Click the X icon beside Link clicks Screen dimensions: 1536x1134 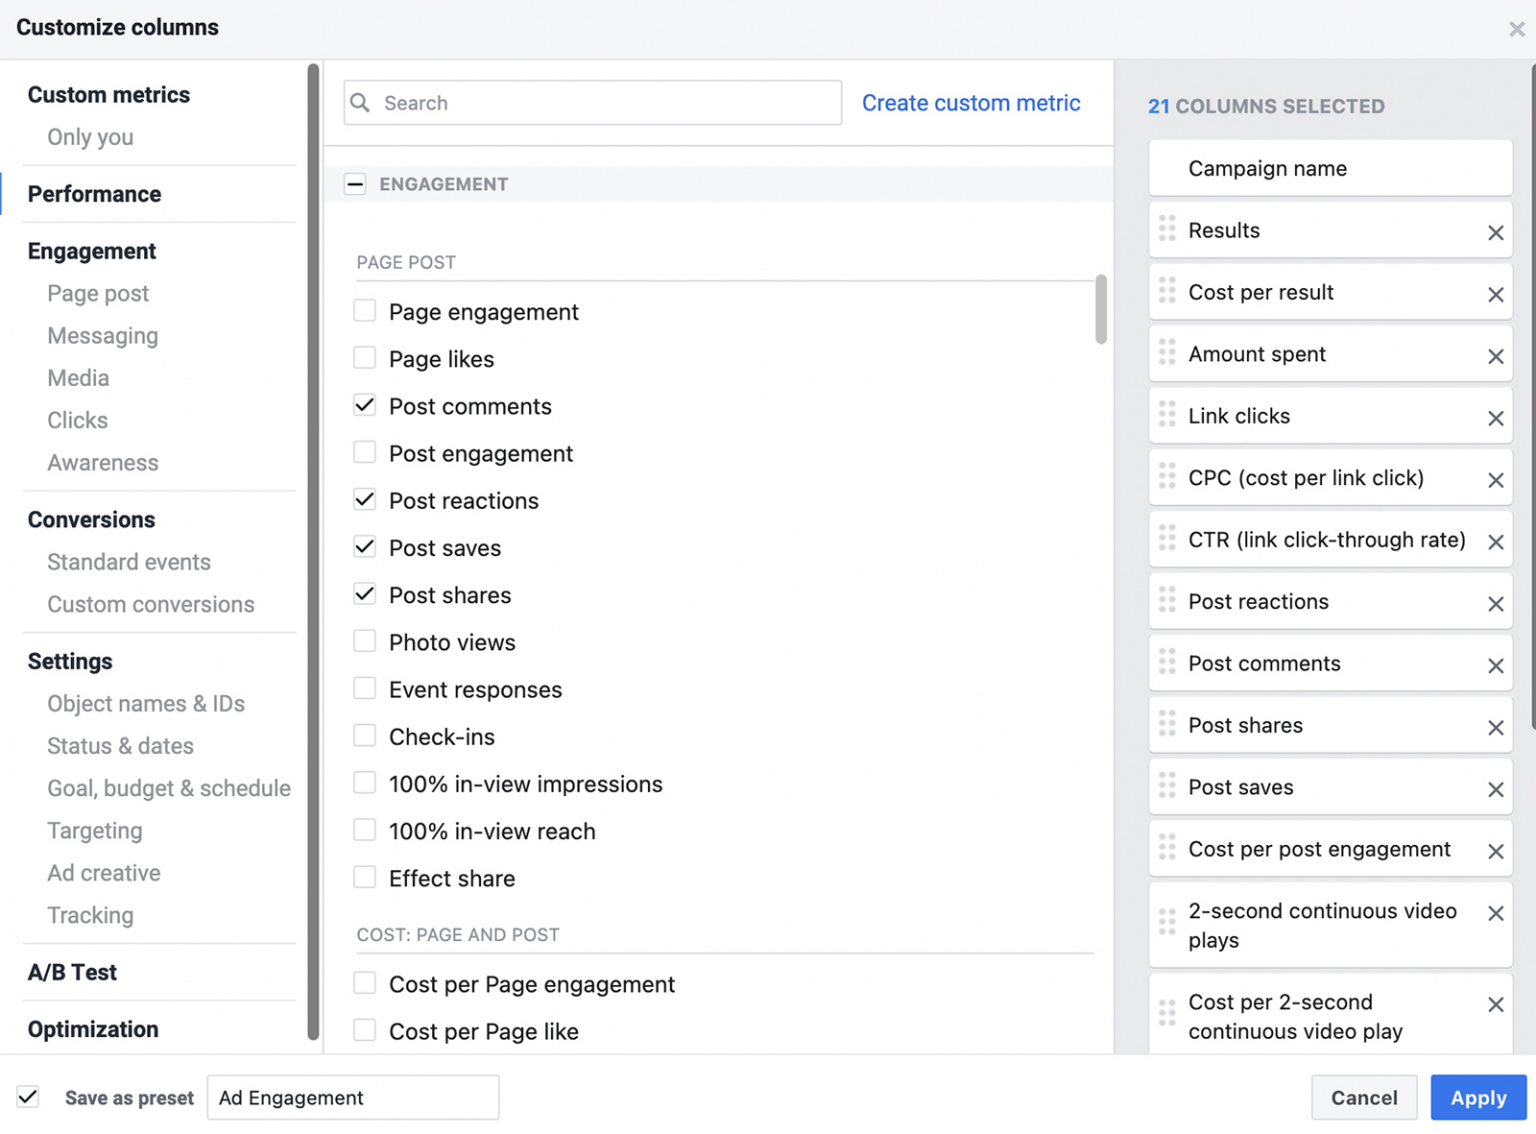coord(1495,419)
